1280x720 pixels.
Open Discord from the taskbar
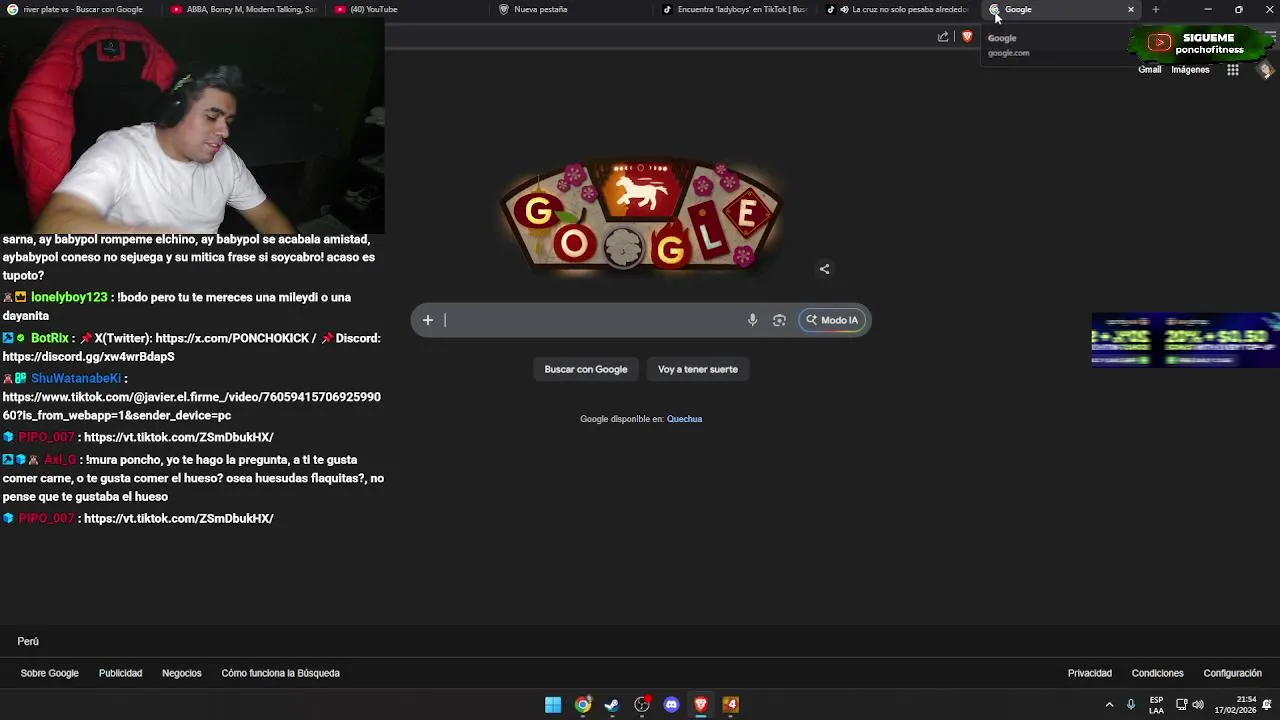(x=671, y=705)
